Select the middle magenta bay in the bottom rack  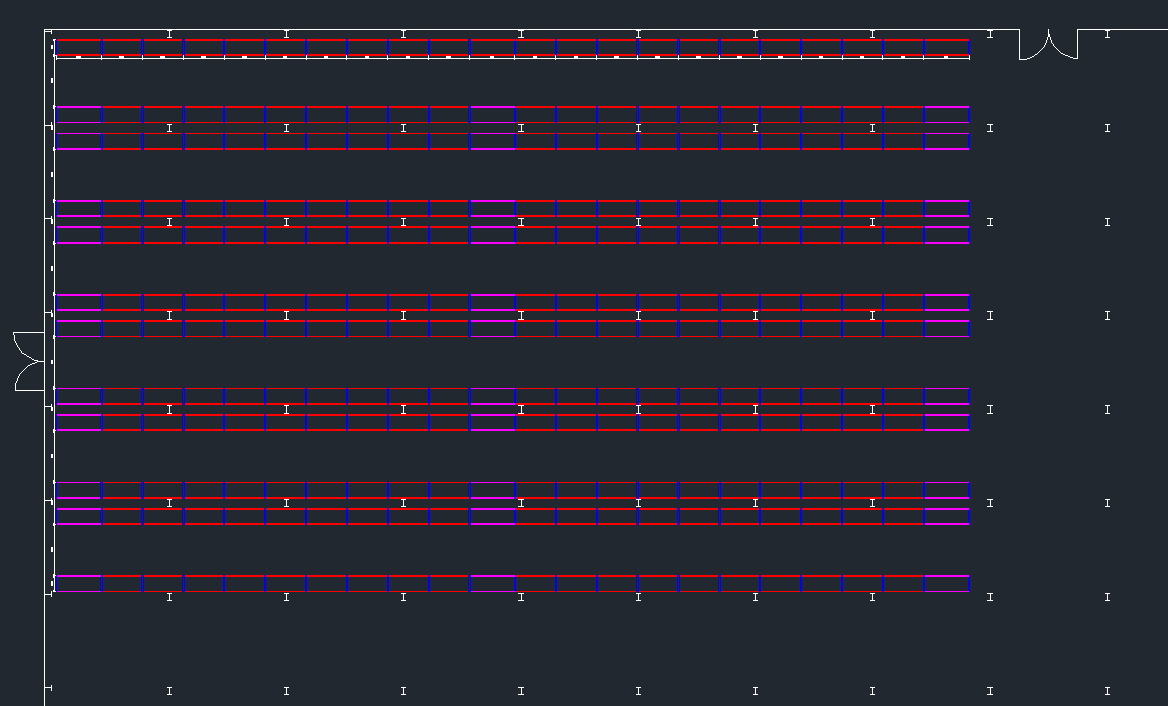coord(492,583)
